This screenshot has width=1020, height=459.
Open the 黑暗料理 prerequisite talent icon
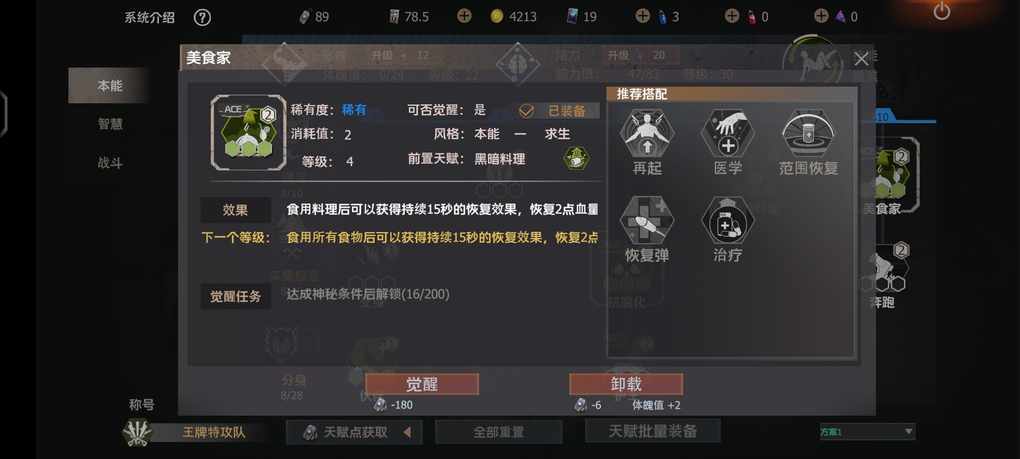pos(576,159)
